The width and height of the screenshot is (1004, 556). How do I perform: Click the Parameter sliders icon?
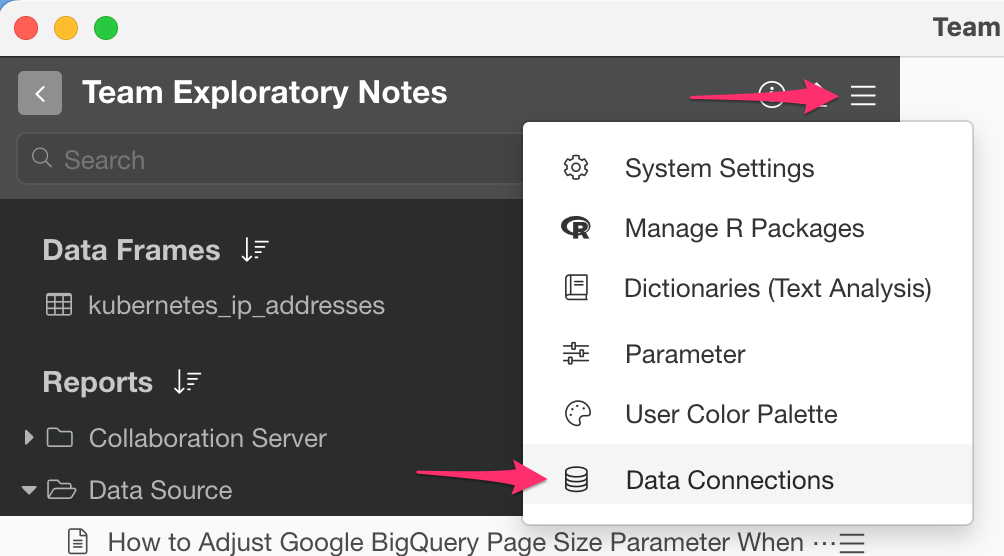point(576,354)
